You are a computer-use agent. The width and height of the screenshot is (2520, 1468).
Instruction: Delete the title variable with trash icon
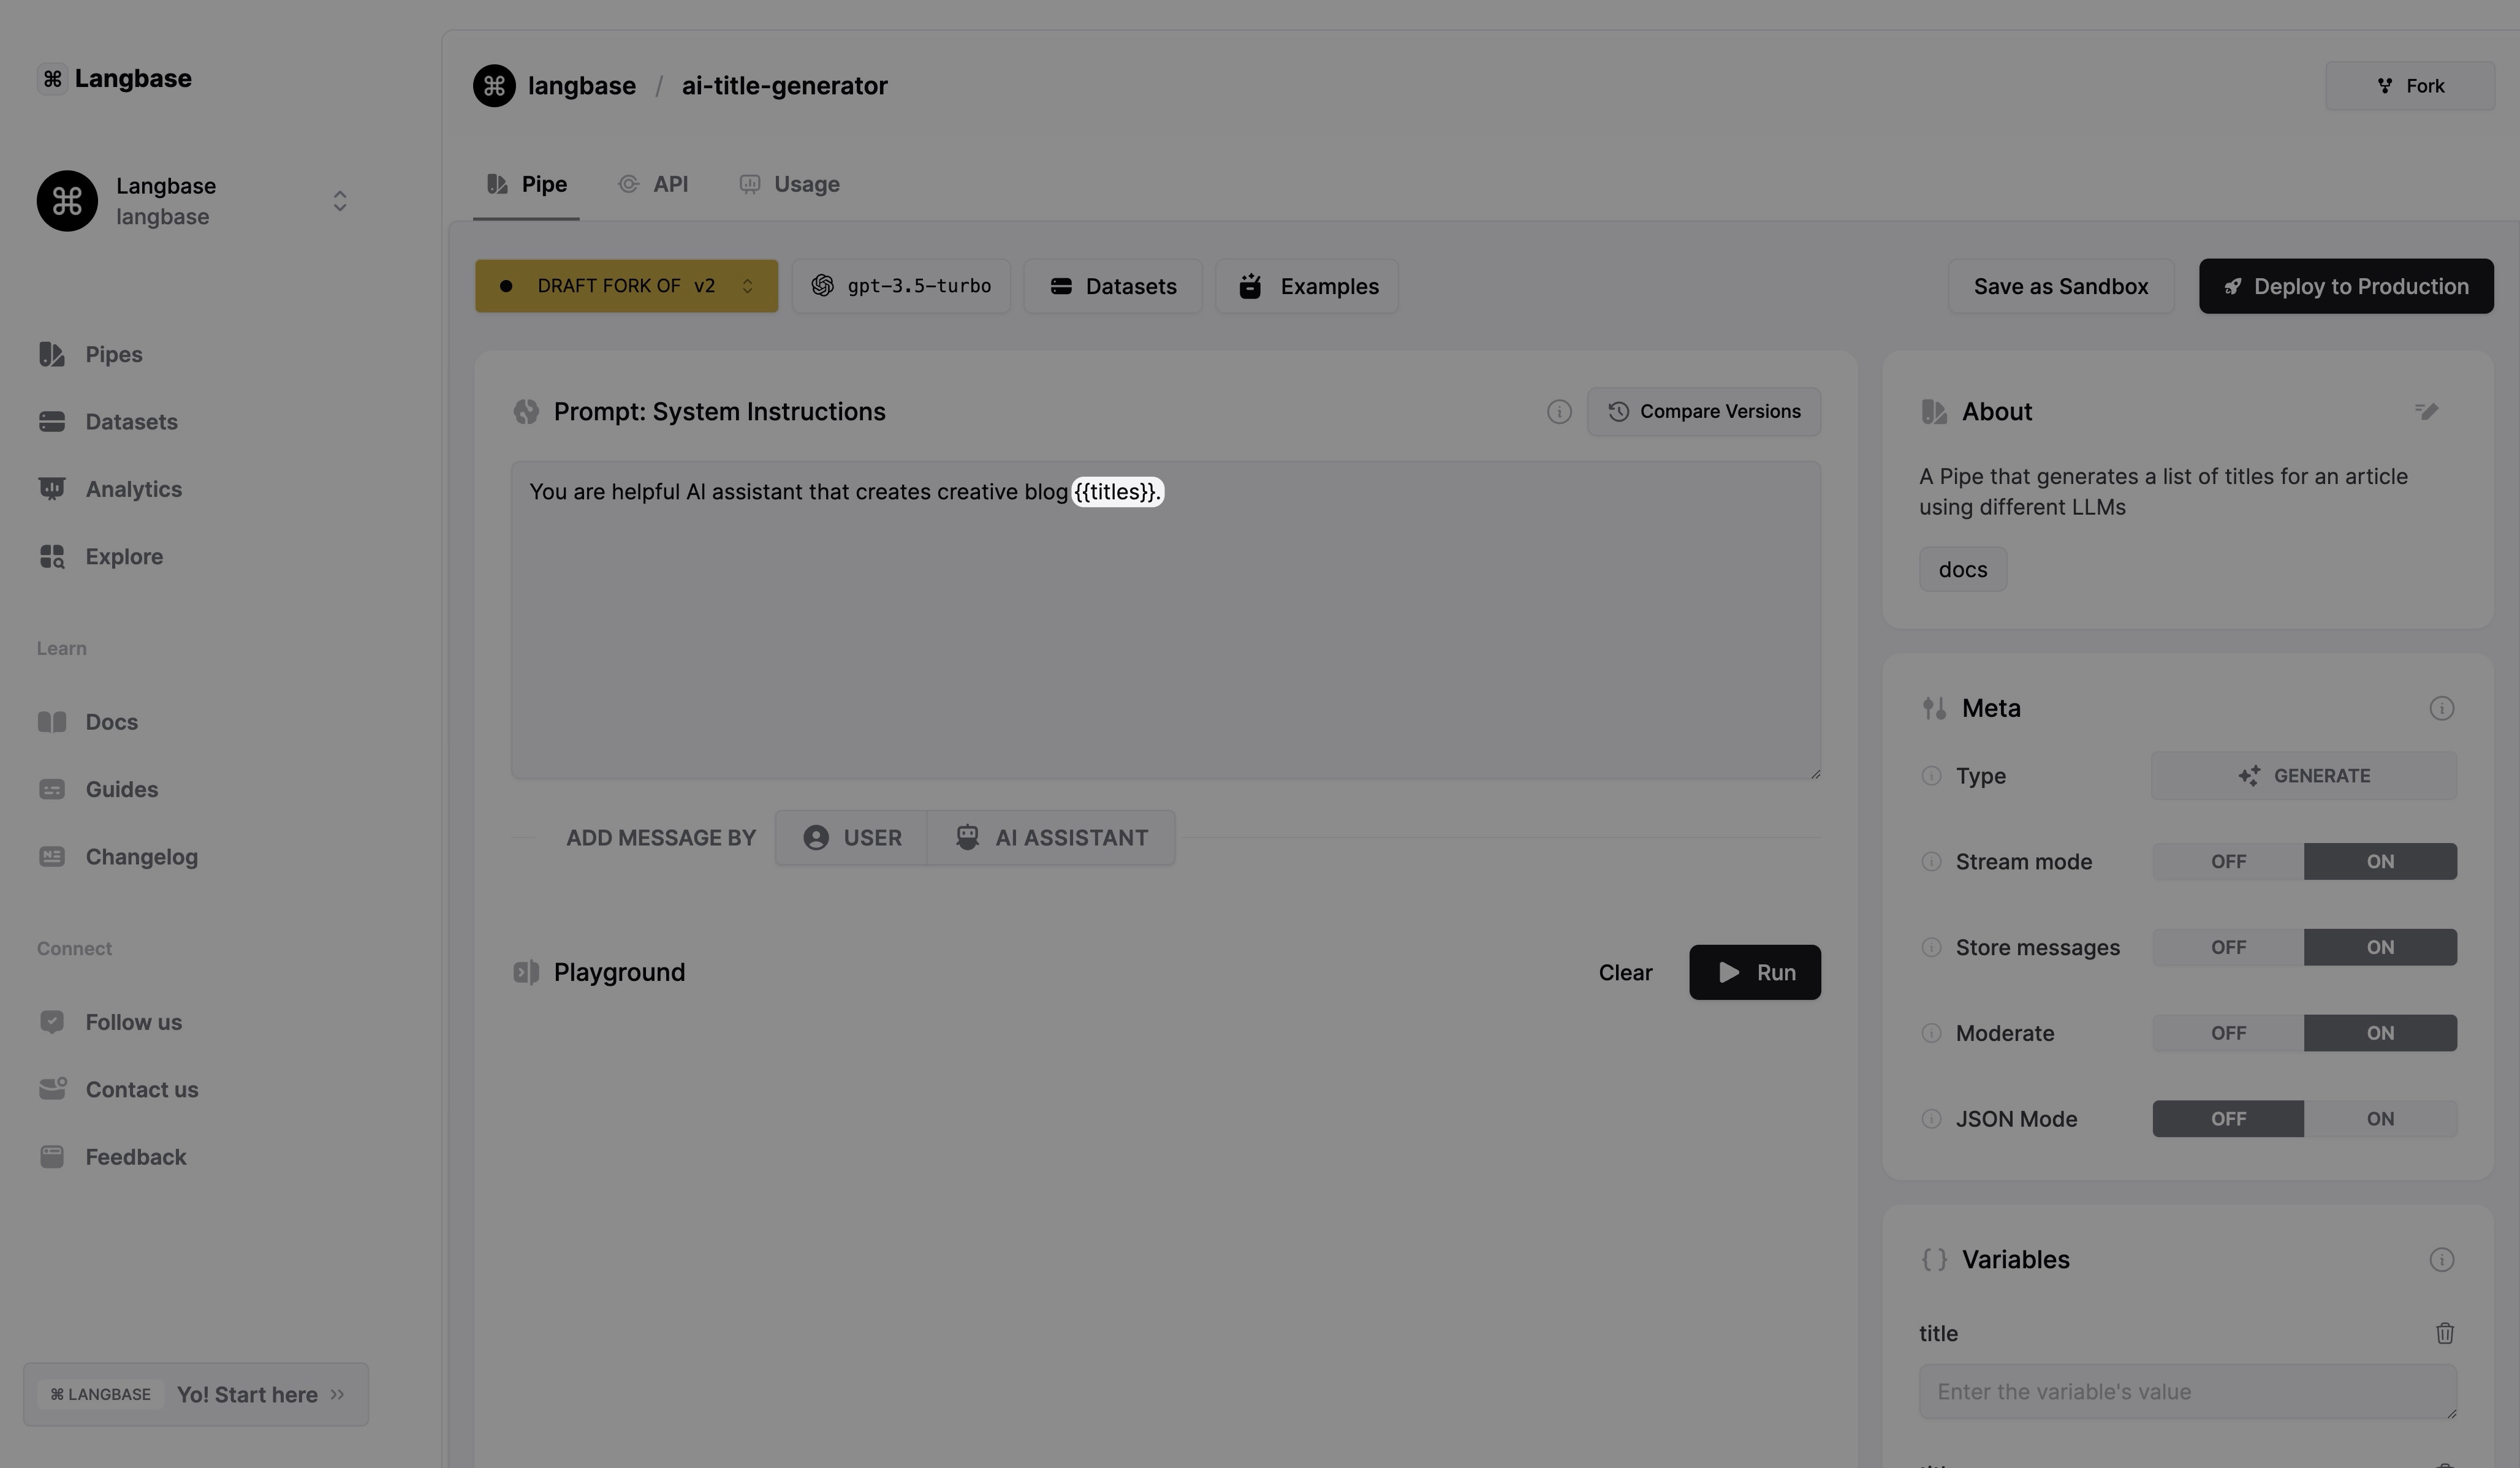tap(2444, 1333)
